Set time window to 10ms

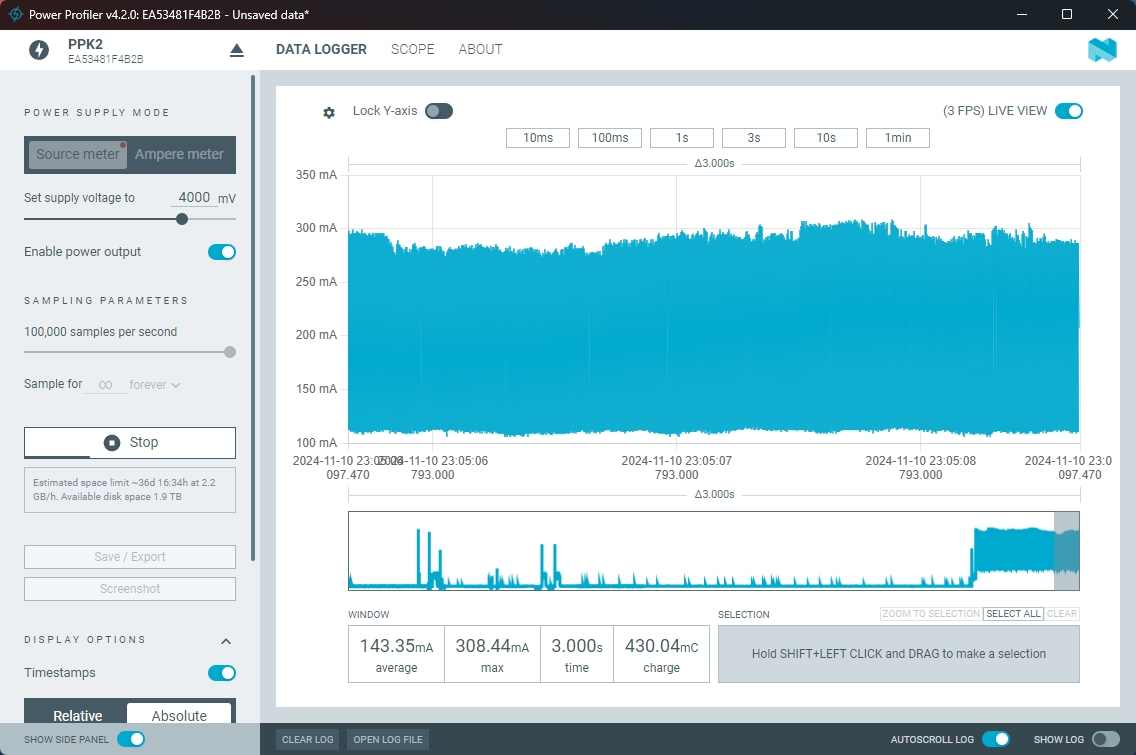pyautogui.click(x=537, y=138)
